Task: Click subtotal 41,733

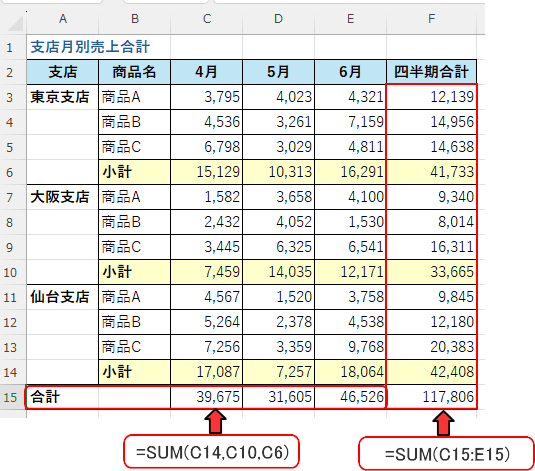Action: coord(432,172)
